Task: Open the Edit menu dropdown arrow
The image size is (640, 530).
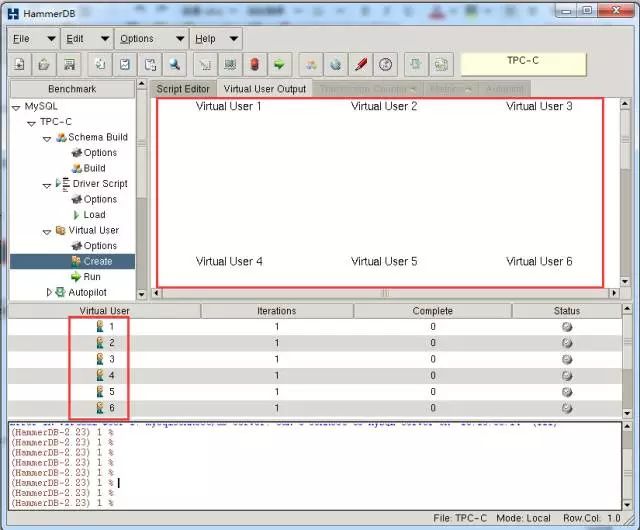Action: point(105,39)
